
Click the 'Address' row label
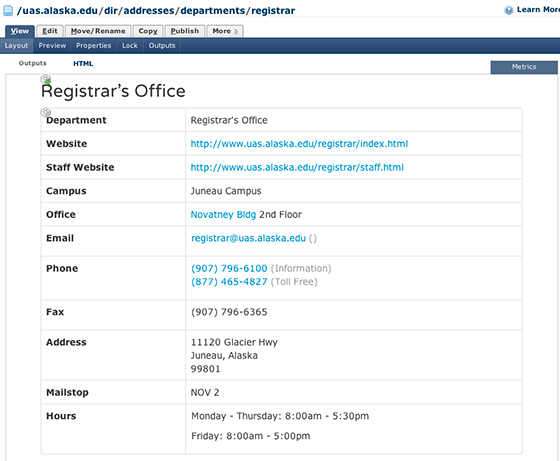66,342
